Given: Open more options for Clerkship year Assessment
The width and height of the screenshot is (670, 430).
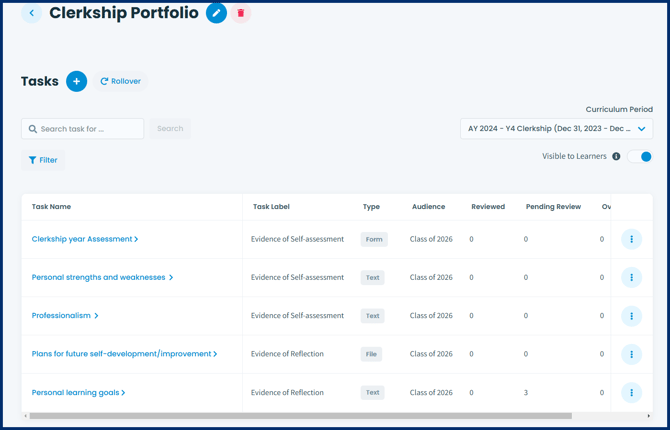Looking at the screenshot, I should [632, 239].
